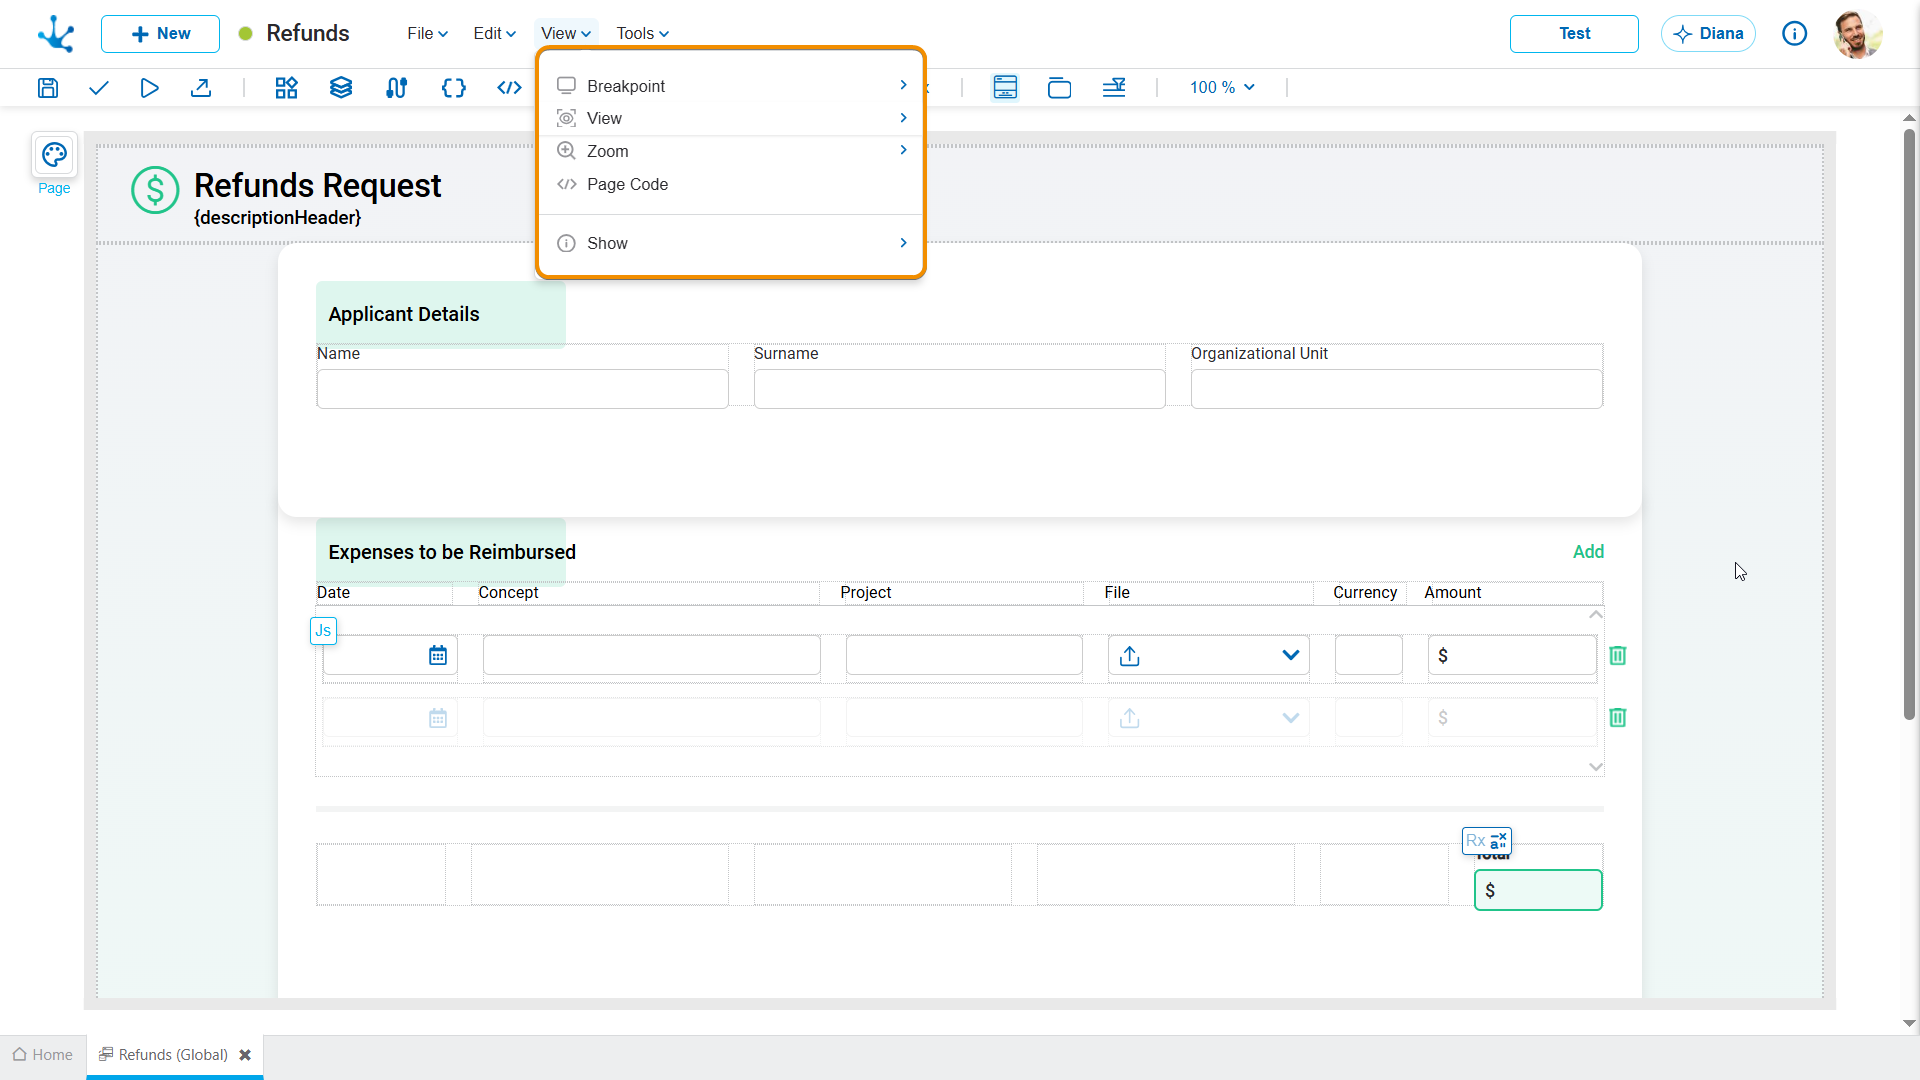Open the File menu

pos(427,34)
